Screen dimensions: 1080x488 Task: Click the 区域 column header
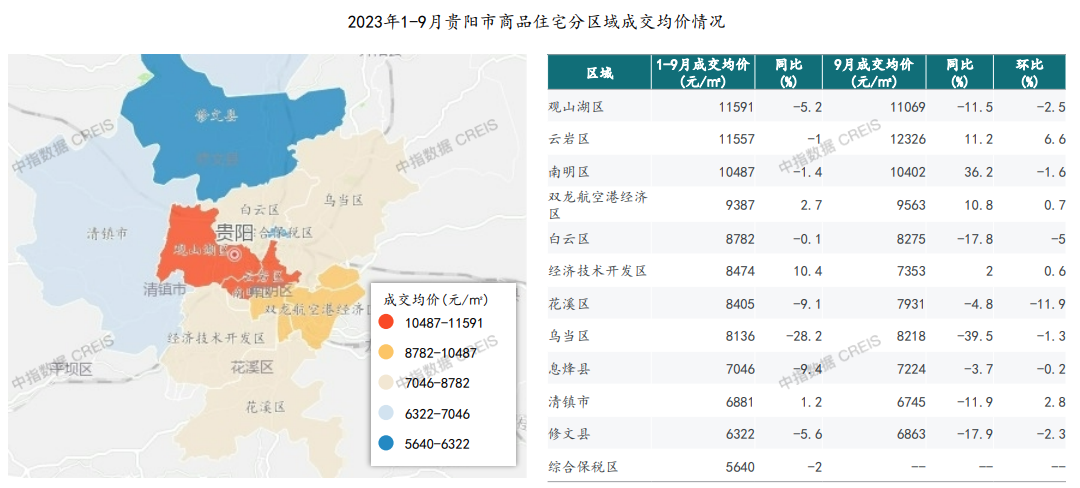point(601,72)
